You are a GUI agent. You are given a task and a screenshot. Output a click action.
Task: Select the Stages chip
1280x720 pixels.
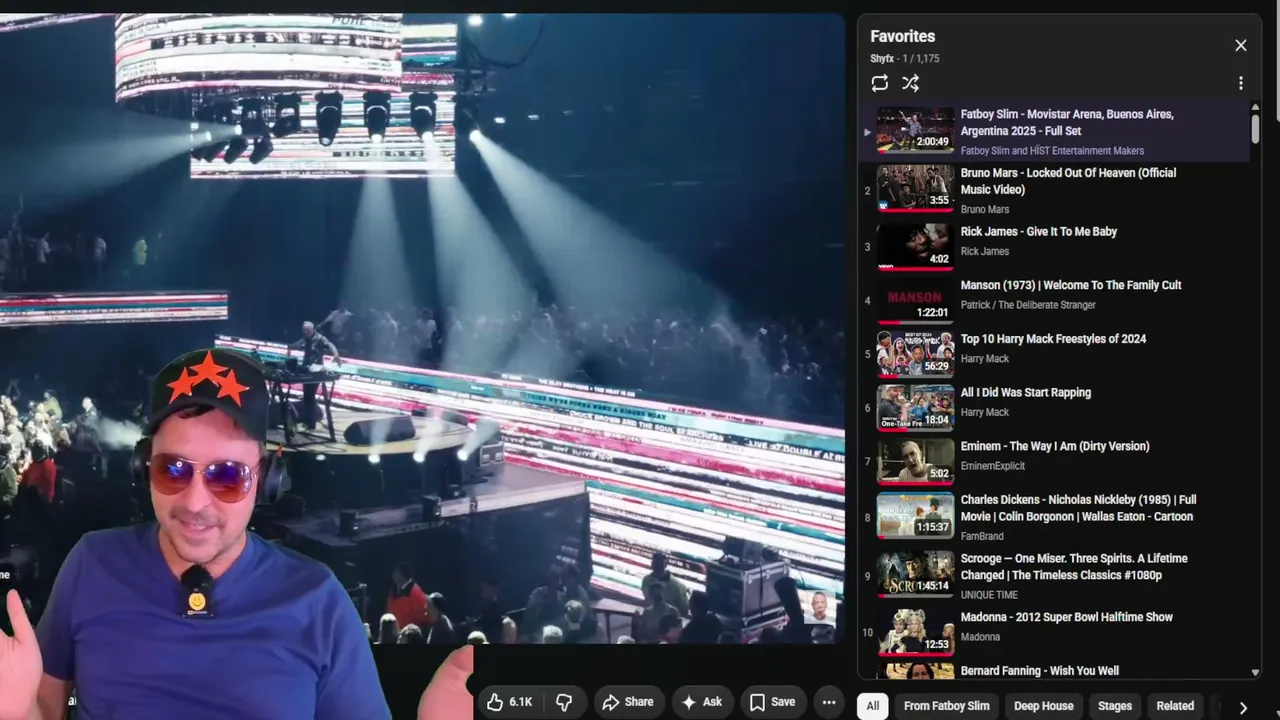[1115, 706]
